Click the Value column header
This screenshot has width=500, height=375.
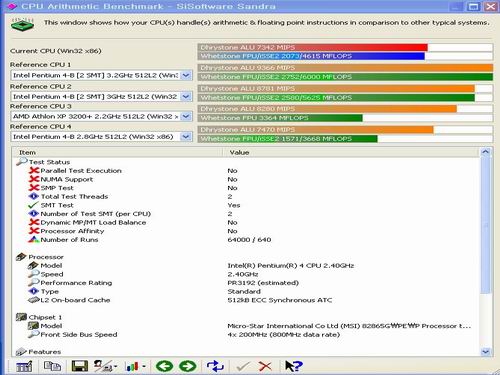point(352,152)
